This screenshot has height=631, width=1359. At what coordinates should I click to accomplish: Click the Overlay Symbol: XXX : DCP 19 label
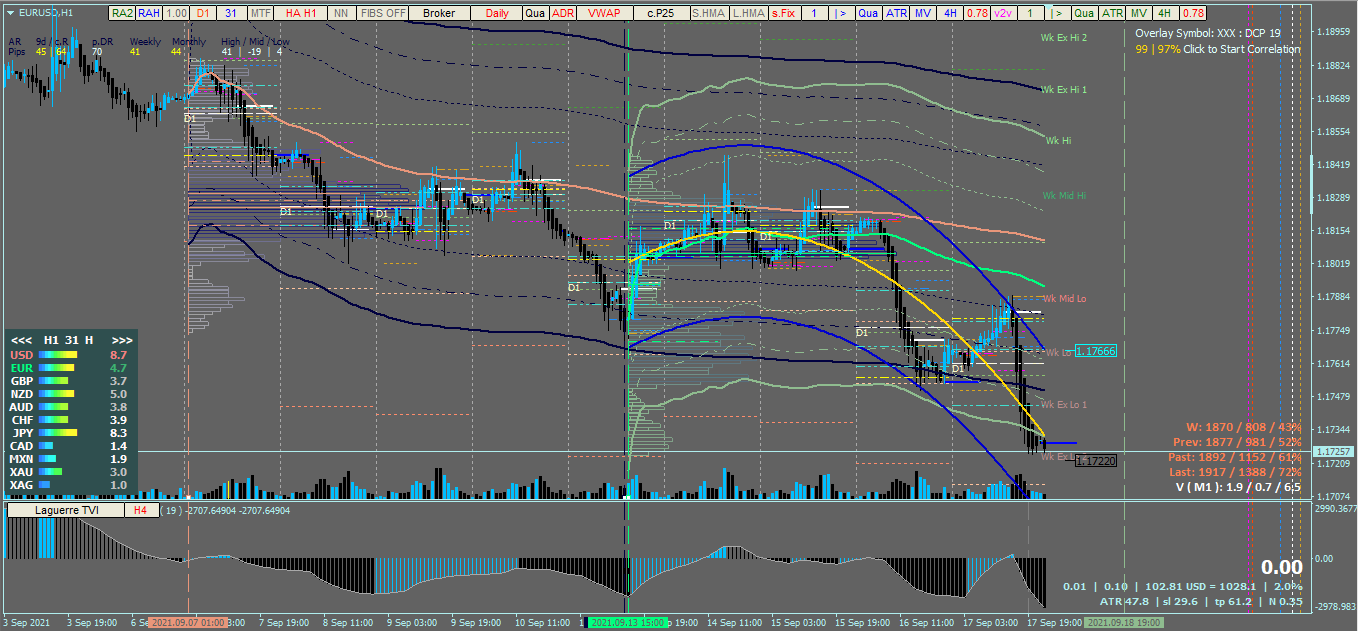1208,33
